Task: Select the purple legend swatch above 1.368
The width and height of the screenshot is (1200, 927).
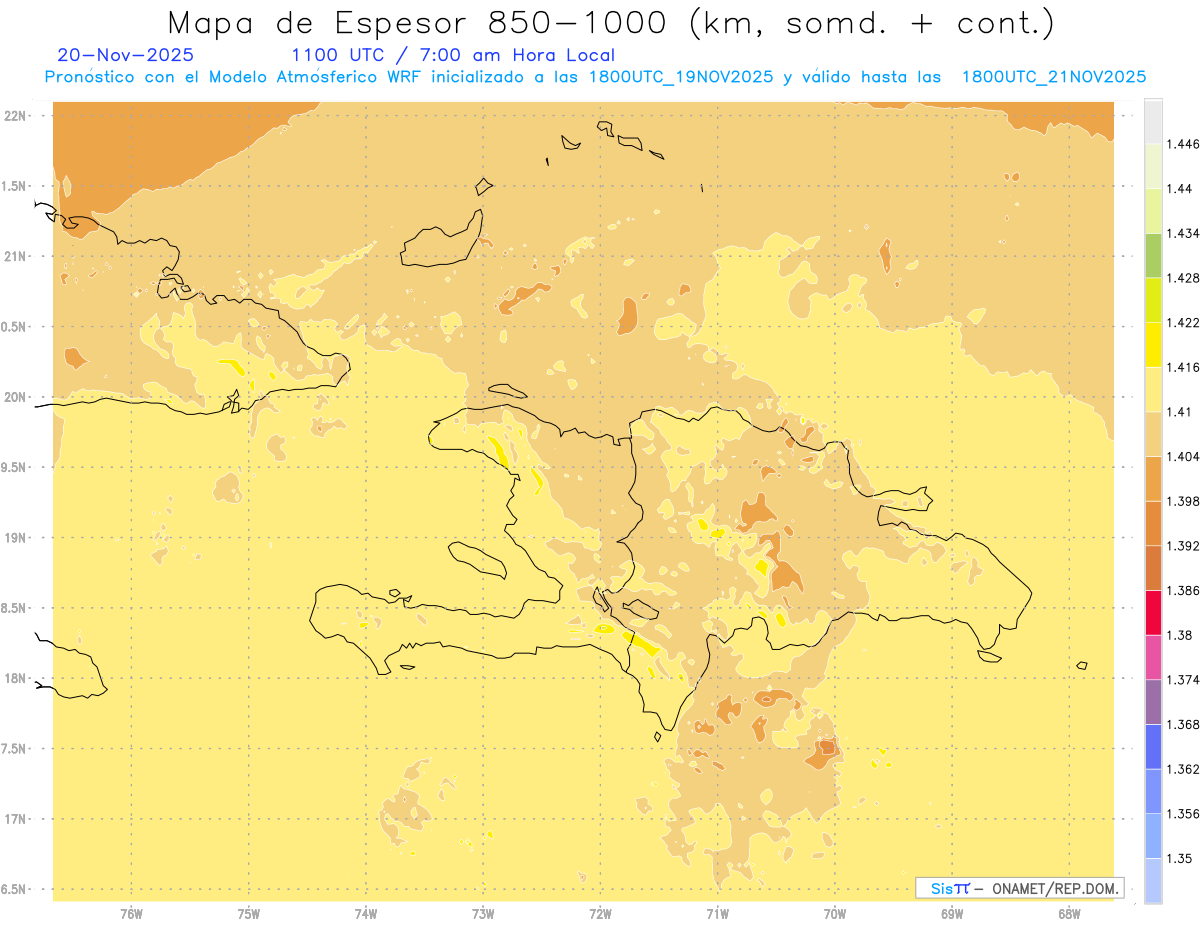Action: 1154,702
